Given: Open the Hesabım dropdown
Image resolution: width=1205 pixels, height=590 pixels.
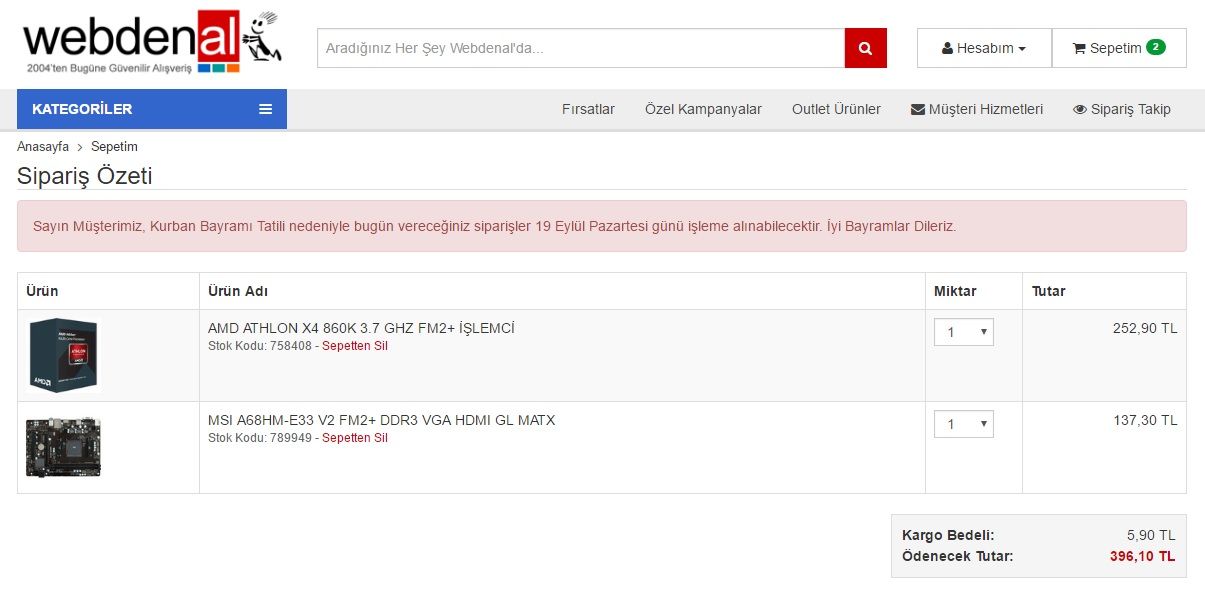Looking at the screenshot, I should point(984,47).
